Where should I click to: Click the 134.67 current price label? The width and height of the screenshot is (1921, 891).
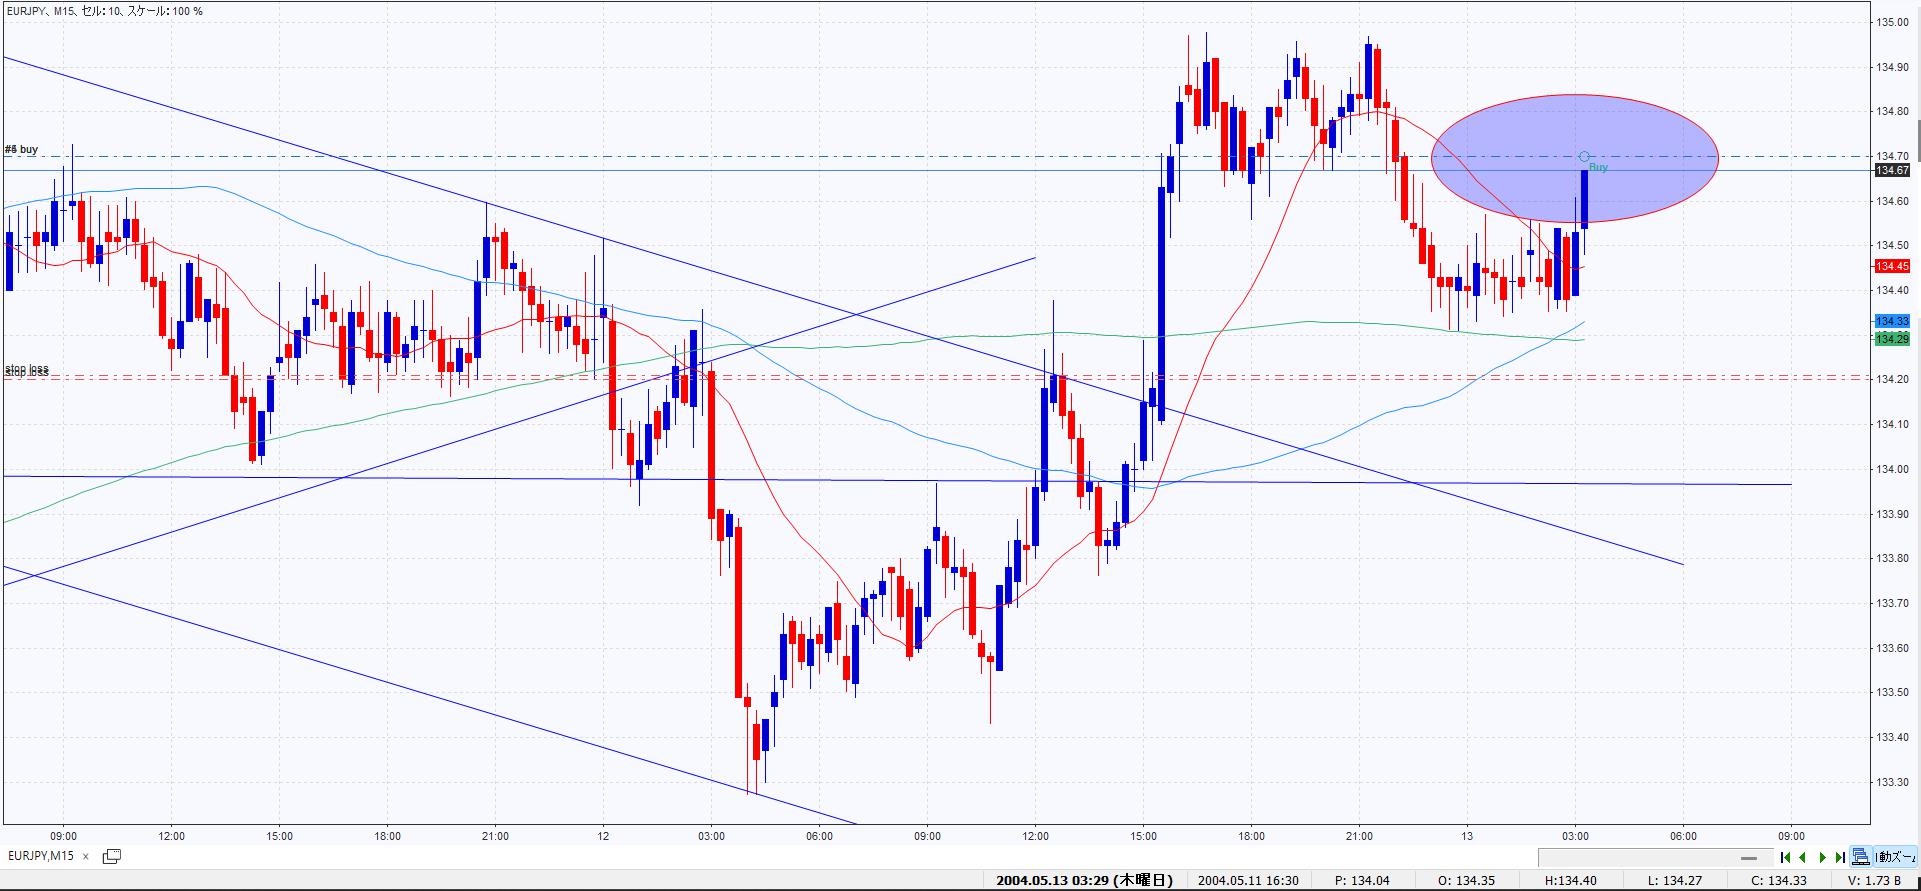click(x=1892, y=170)
